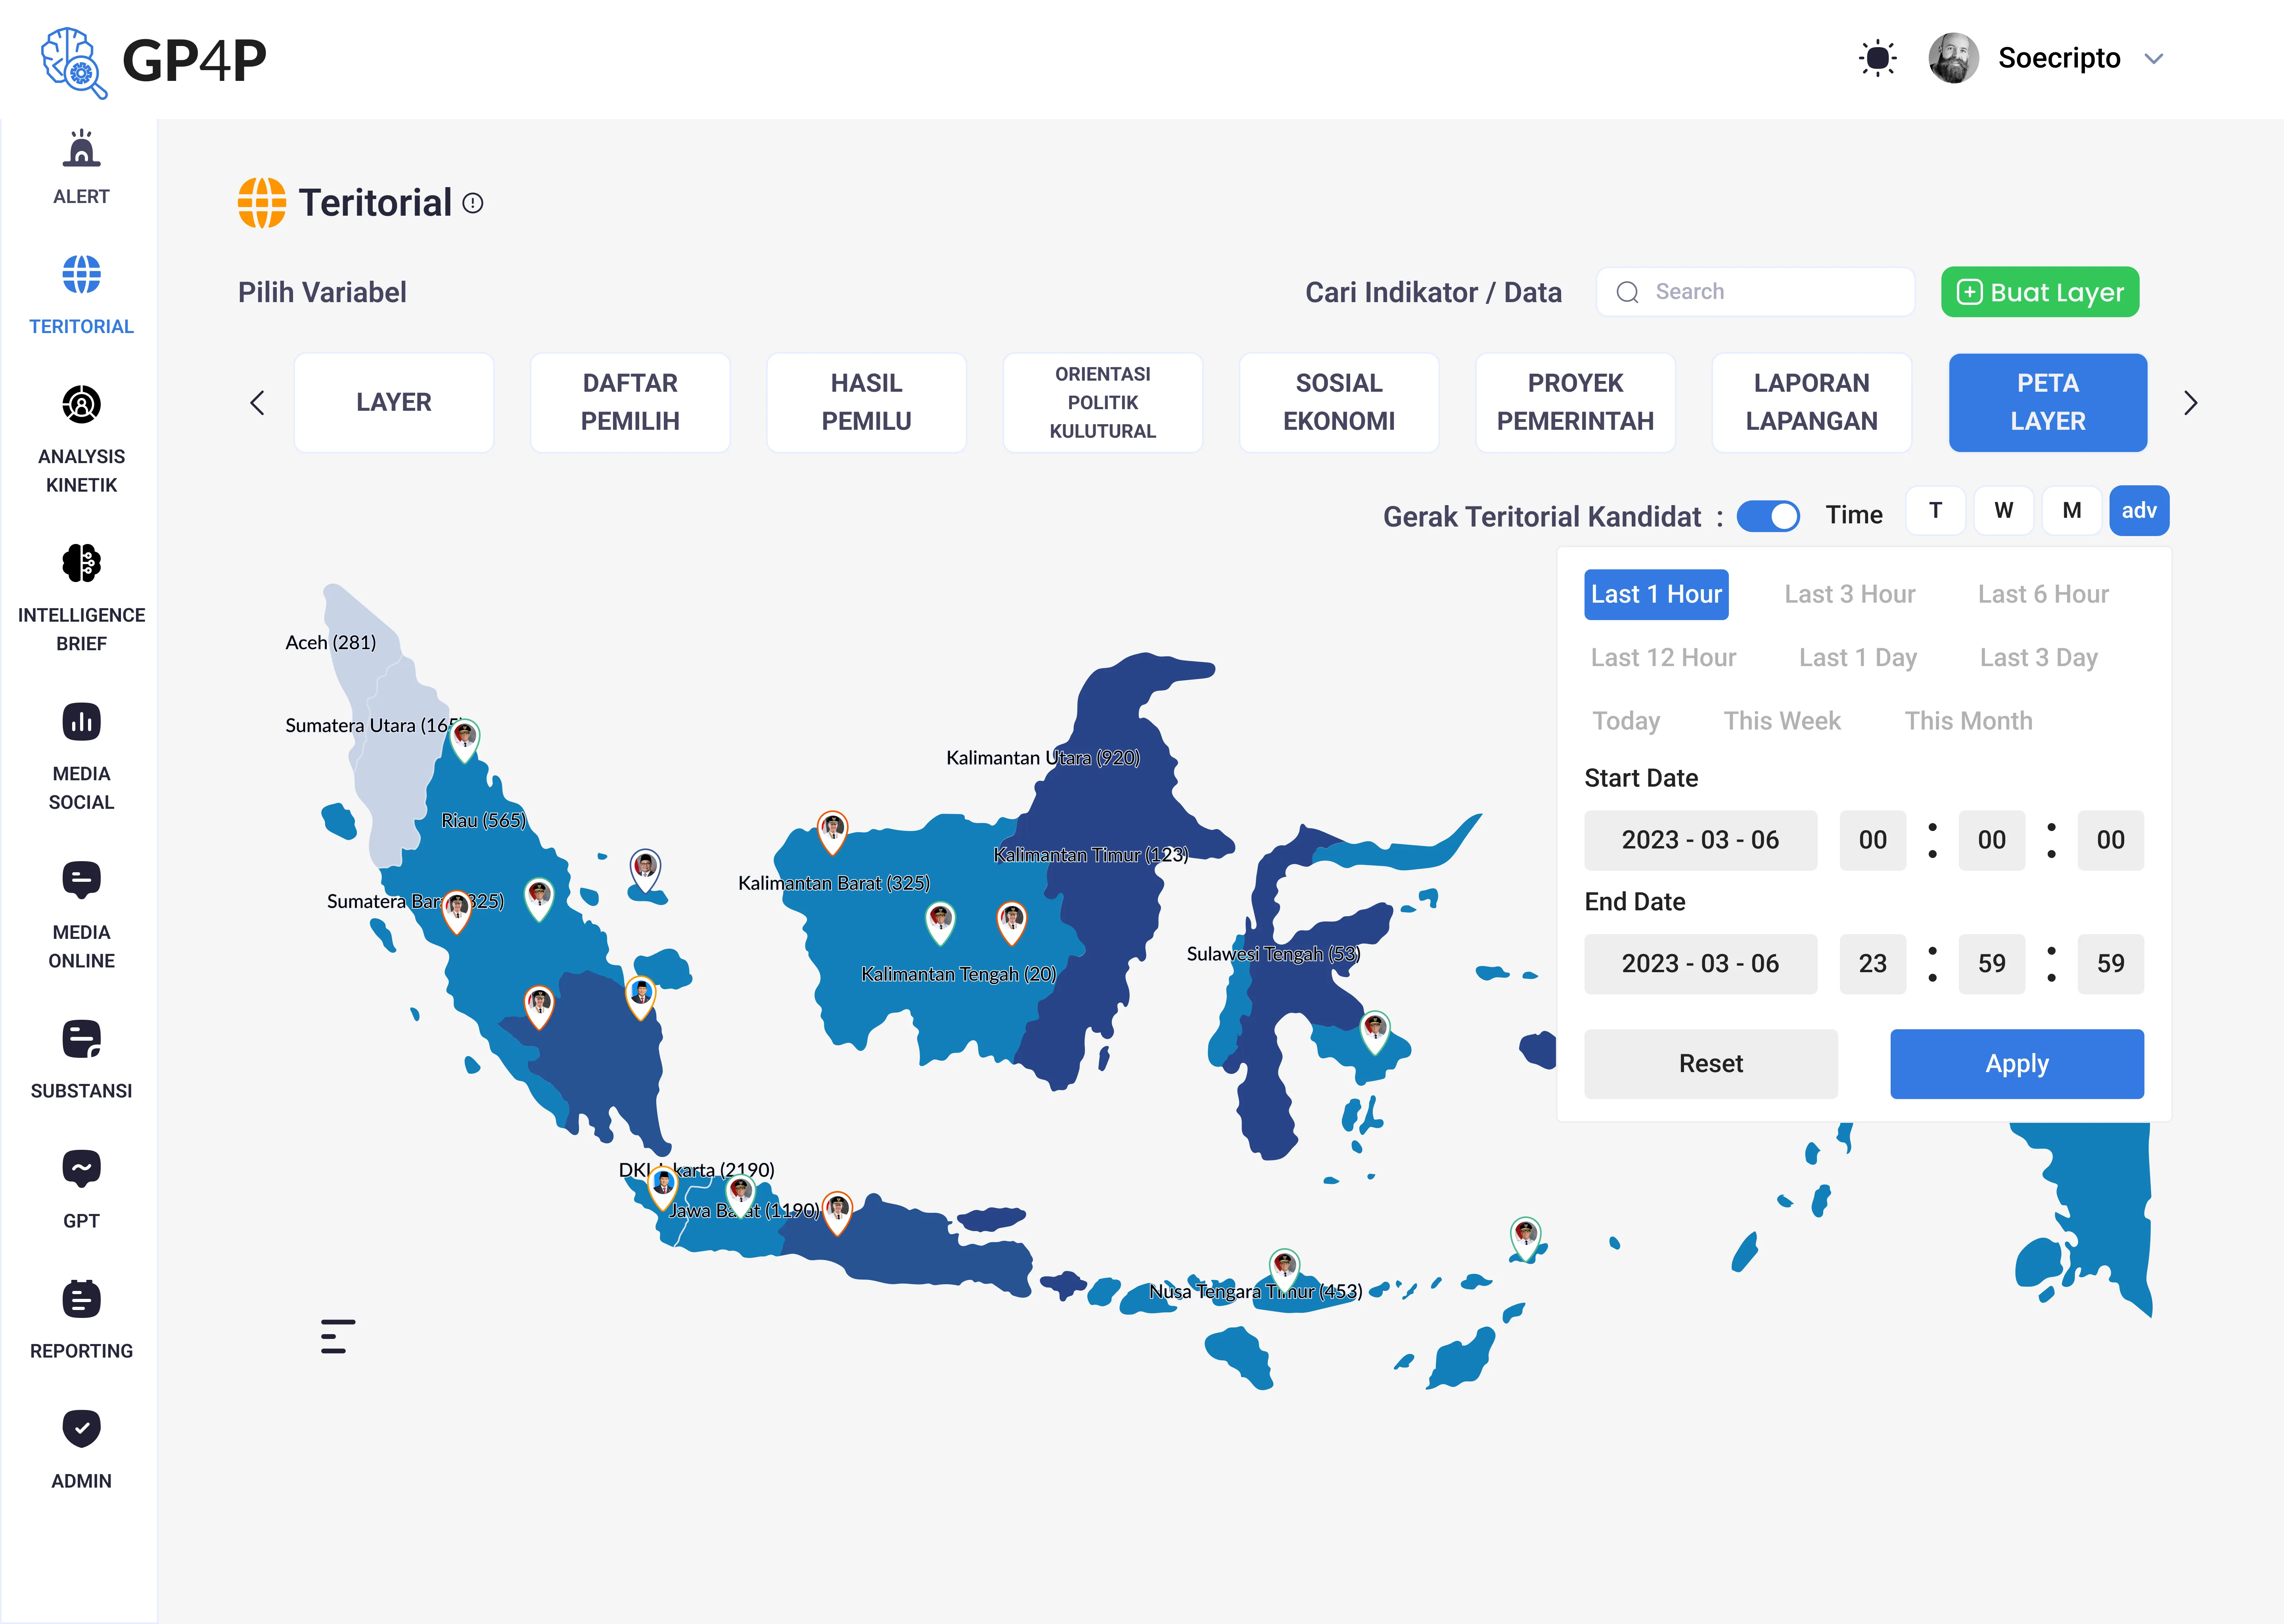The height and width of the screenshot is (1624, 2284).
Task: Select the Last 3 Day range
Action: click(x=2038, y=658)
